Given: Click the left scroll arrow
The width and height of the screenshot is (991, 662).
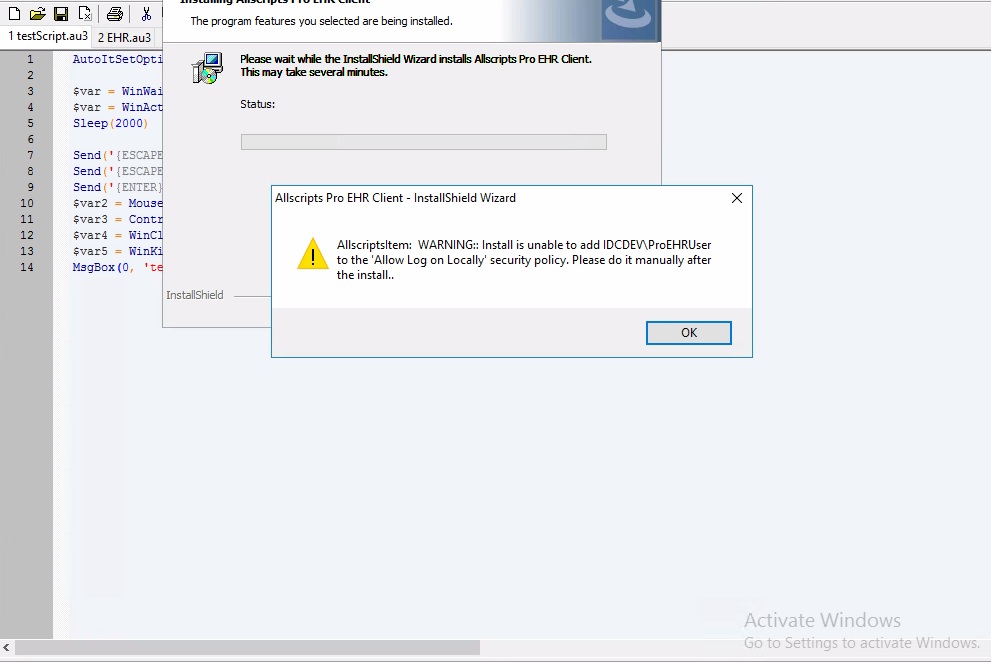Looking at the screenshot, I should 6,647.
